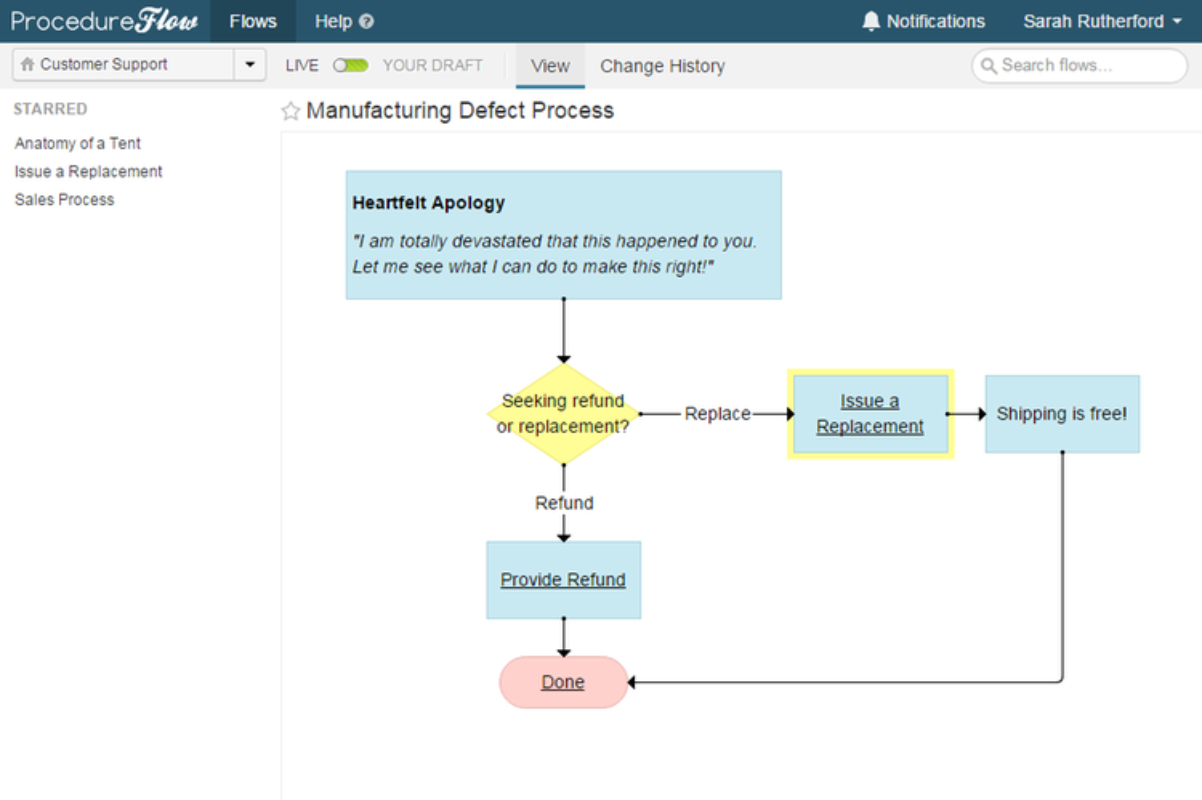Select the View tab
Image resolution: width=1202 pixels, height=800 pixels.
click(550, 66)
